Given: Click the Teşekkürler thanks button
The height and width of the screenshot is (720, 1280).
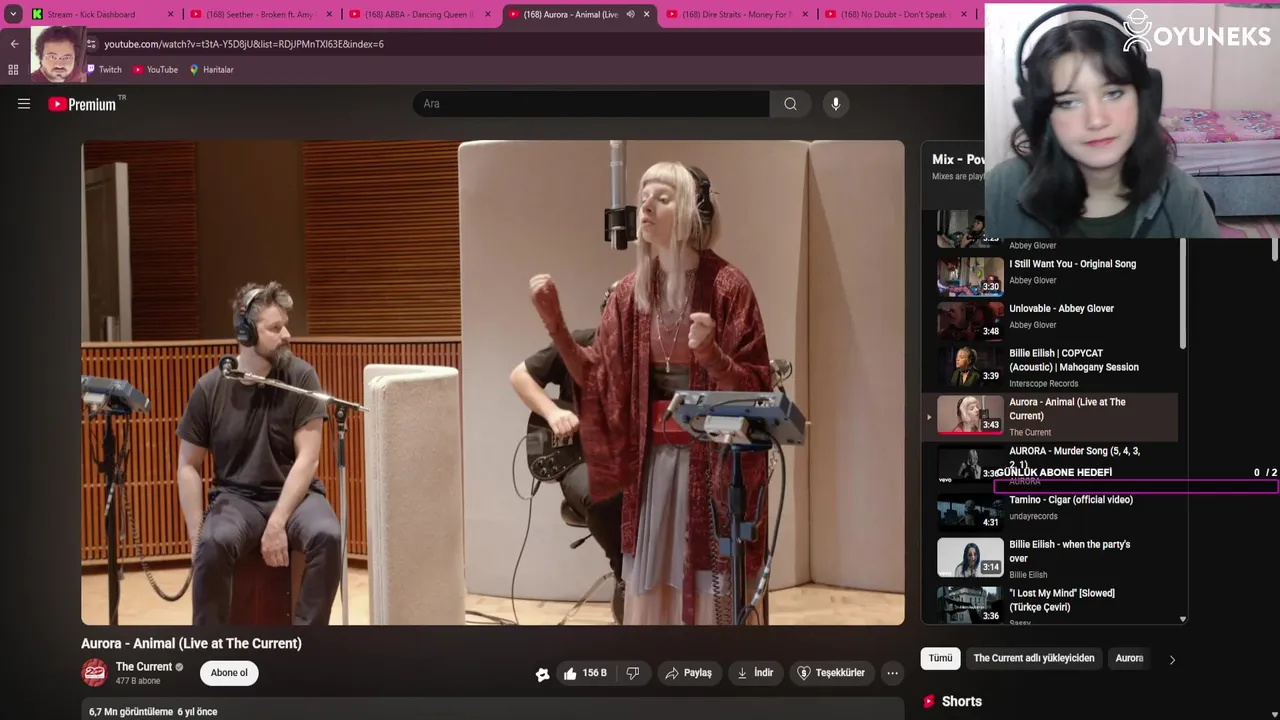Looking at the screenshot, I should (x=831, y=673).
